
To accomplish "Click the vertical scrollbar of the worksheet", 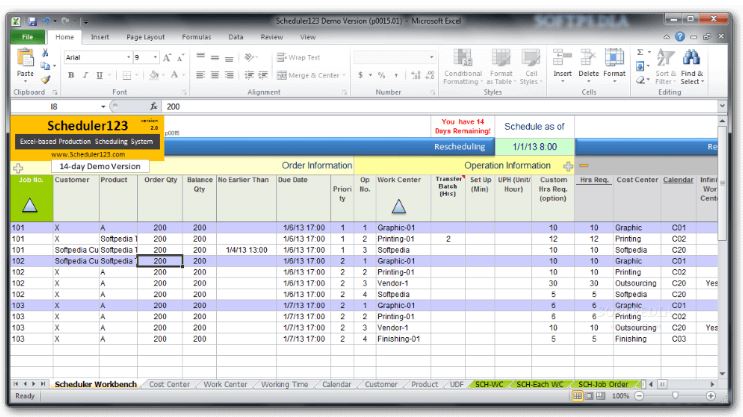I will tap(722, 246).
